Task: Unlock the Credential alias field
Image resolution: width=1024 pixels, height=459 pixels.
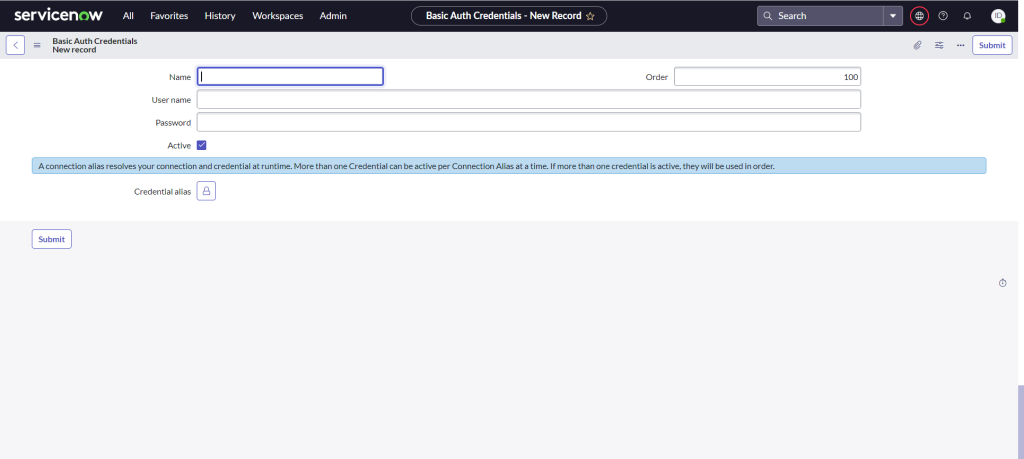Action: tap(206, 190)
